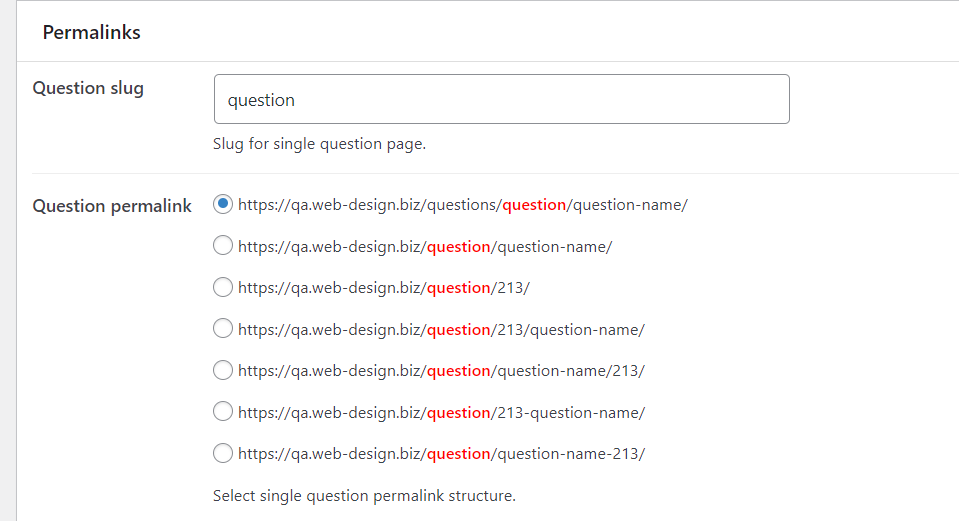Screen dimensions: 959x521
Task: Click the Question permalink row label
Action: point(112,206)
